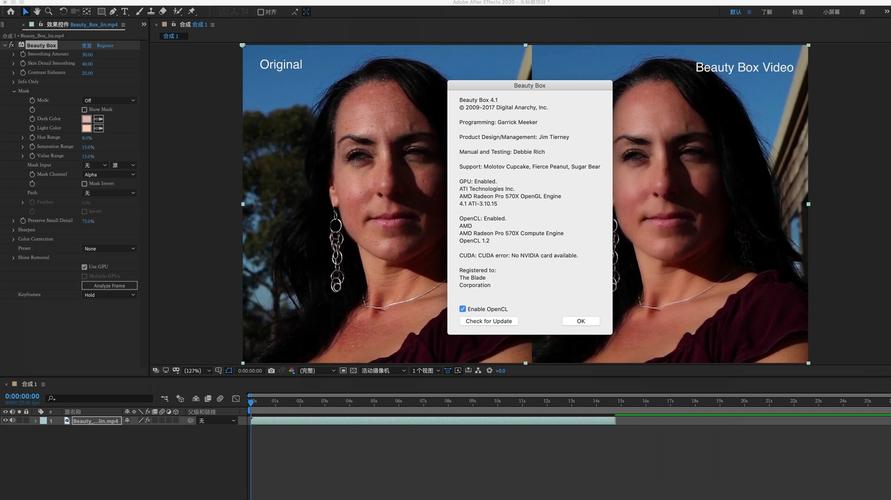Click the draft 3D icon in timeline

180,399
